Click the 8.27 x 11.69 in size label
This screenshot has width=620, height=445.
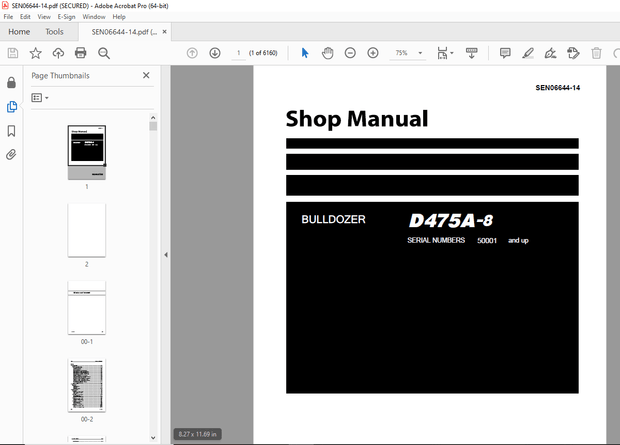pos(197,434)
